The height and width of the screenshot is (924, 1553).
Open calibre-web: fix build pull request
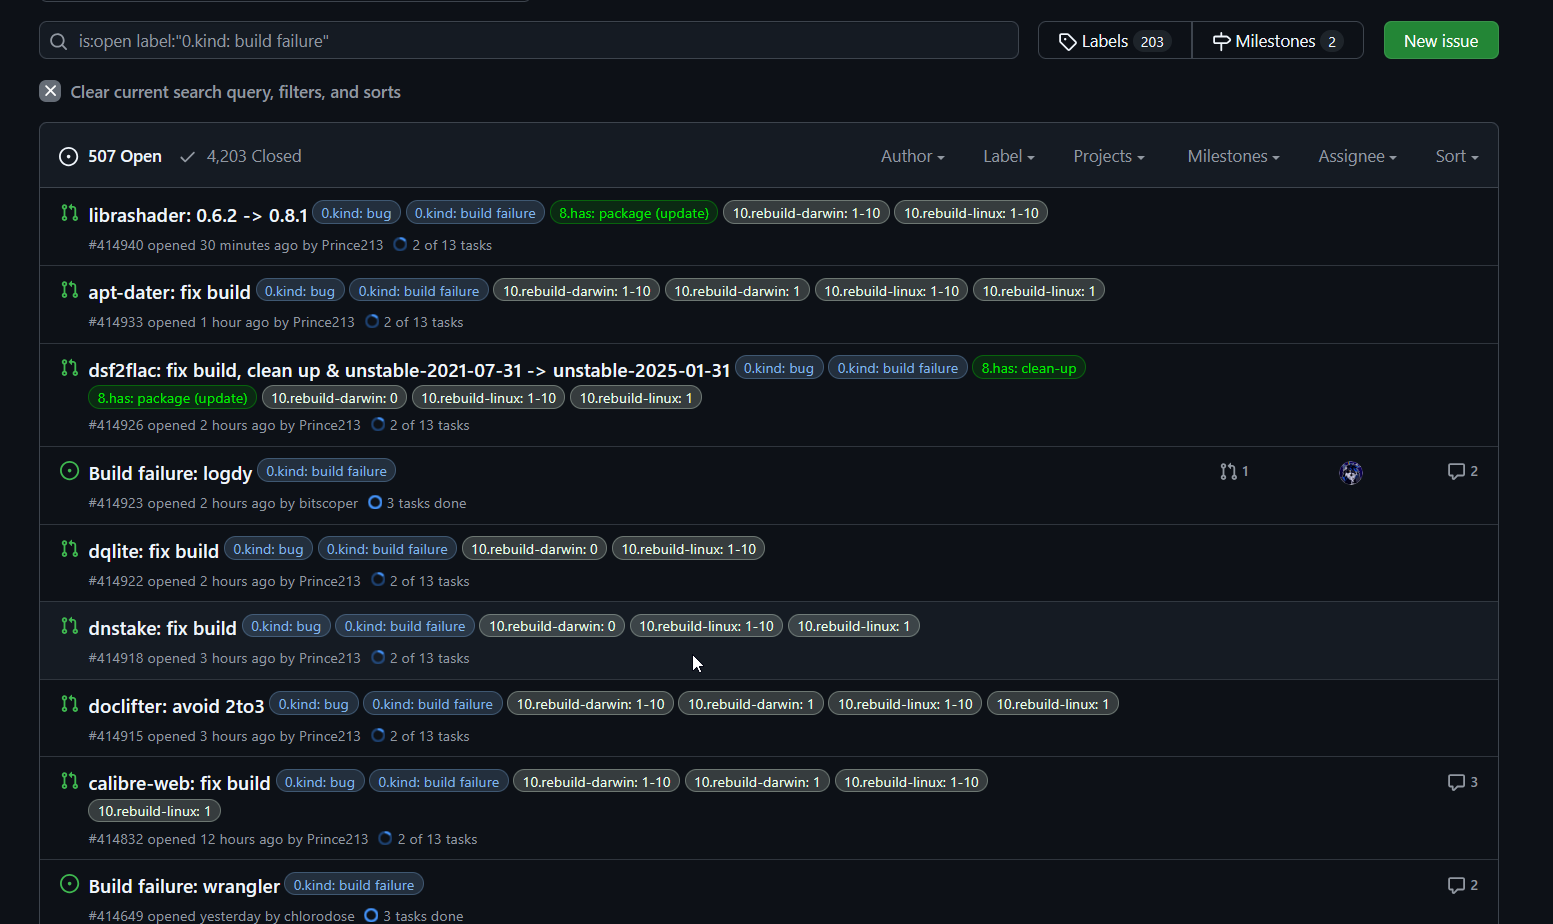coord(179,783)
